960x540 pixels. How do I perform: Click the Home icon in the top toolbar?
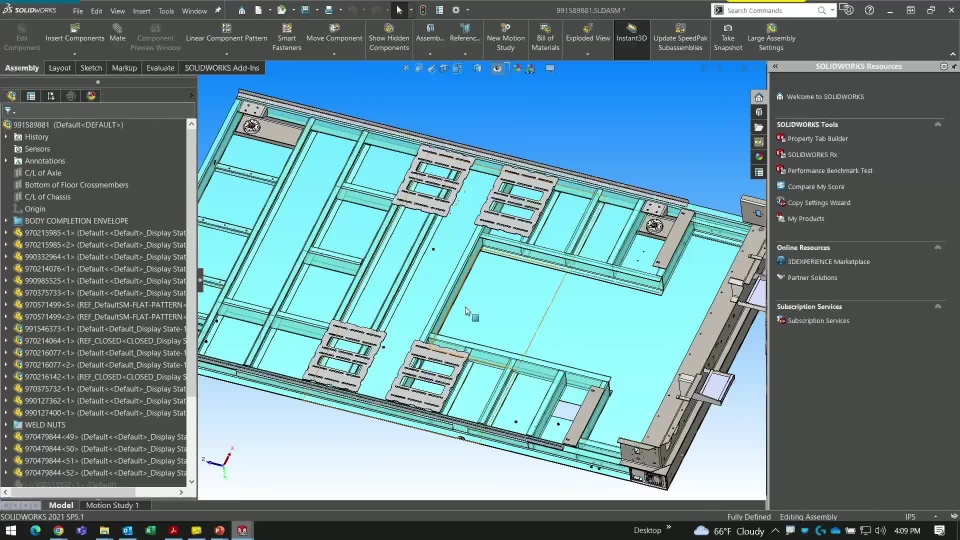(x=242, y=10)
